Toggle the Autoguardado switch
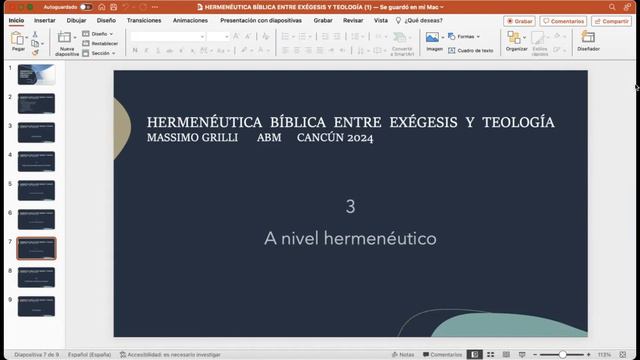The image size is (640, 360). click(x=86, y=7)
